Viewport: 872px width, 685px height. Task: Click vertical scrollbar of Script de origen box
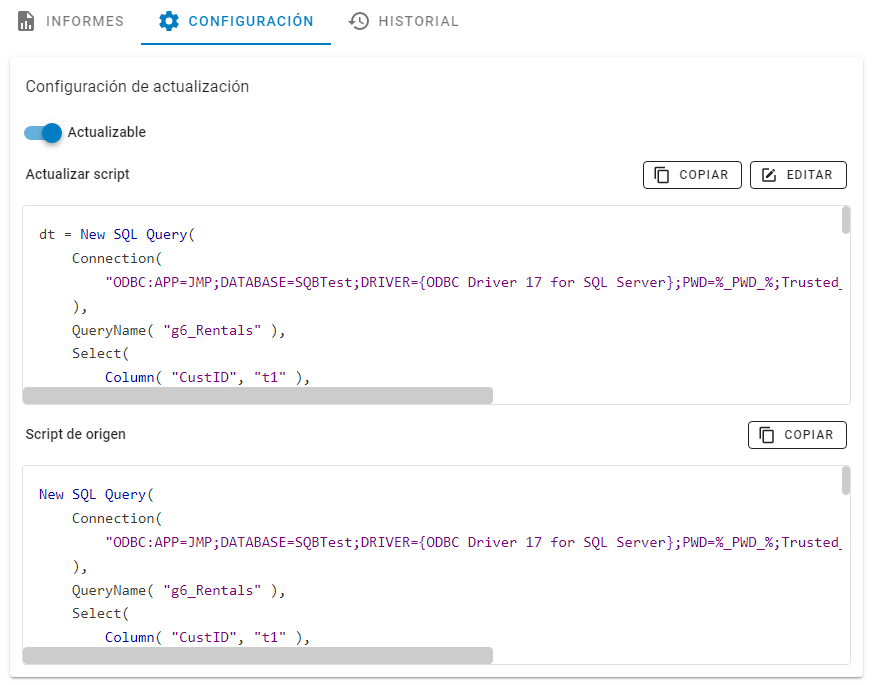click(x=846, y=480)
